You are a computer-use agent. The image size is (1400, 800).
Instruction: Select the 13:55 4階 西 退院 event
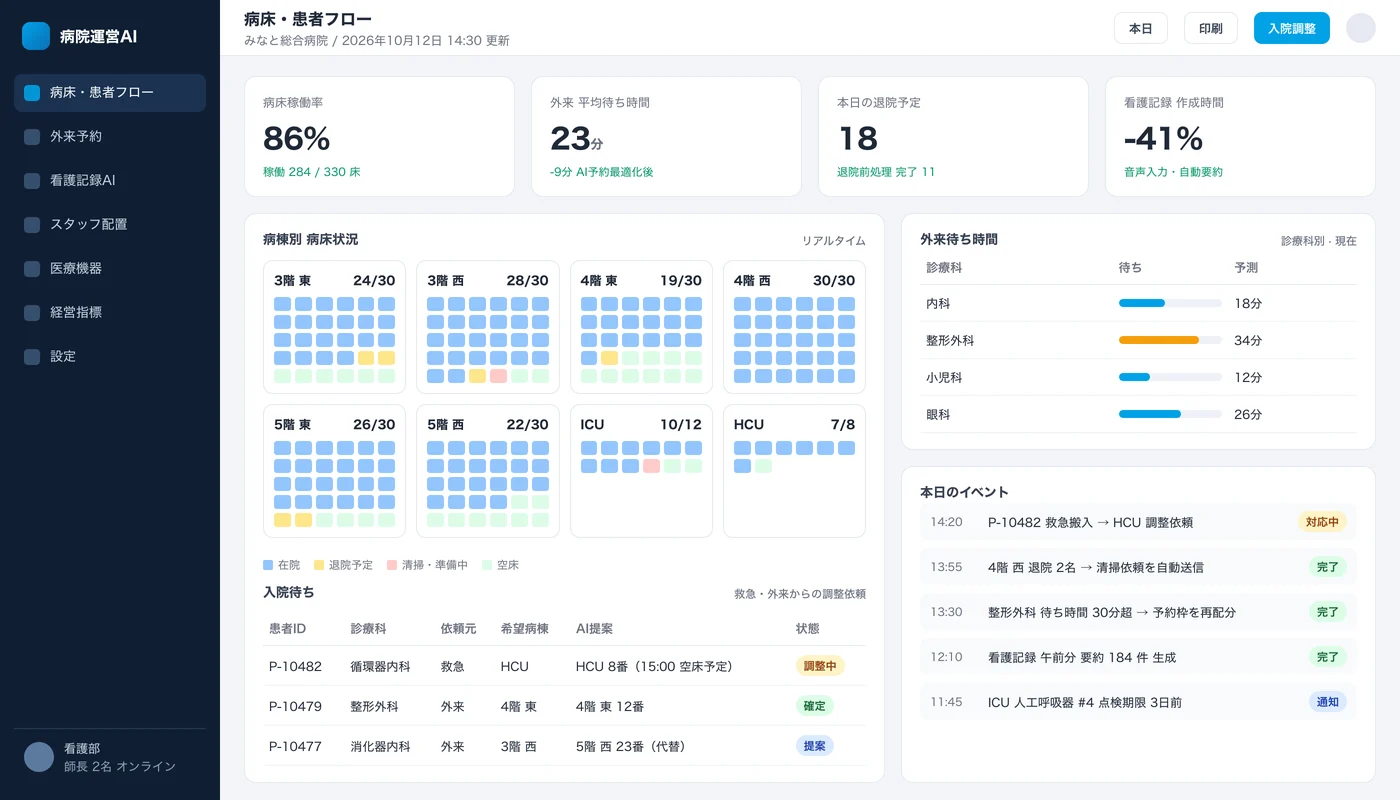point(1138,567)
